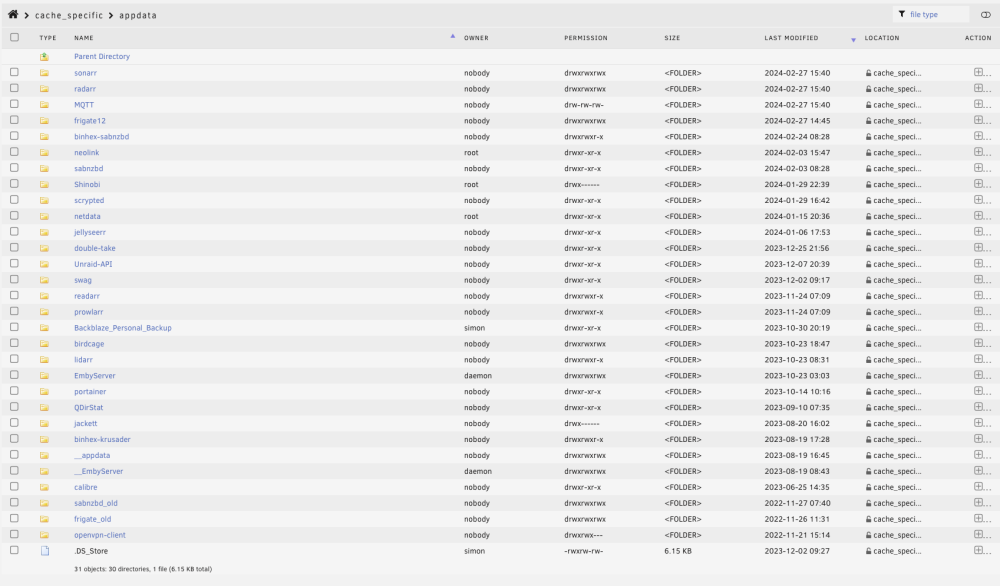This screenshot has width=1000, height=586.
Task: Open action menu icon for radarr row
Action: pos(978,88)
